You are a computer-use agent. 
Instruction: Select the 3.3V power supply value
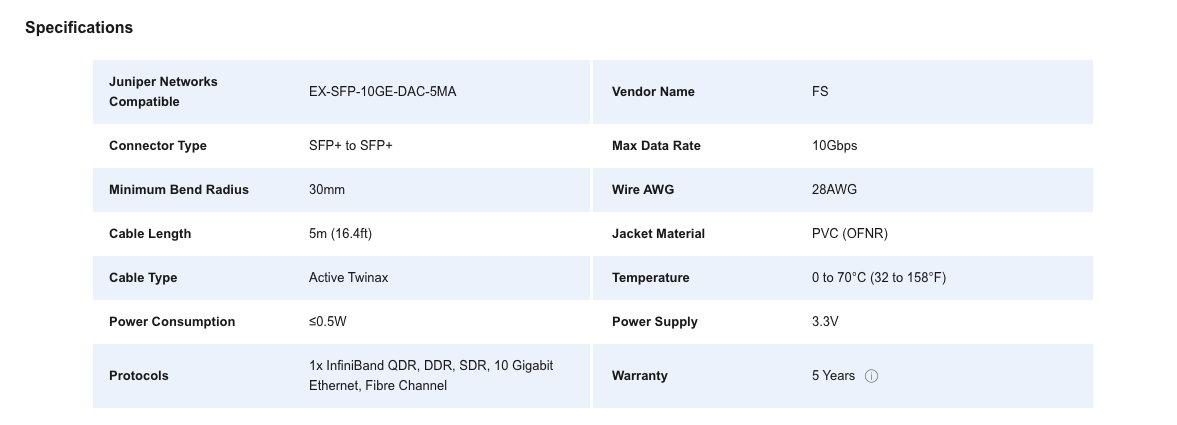coord(825,322)
